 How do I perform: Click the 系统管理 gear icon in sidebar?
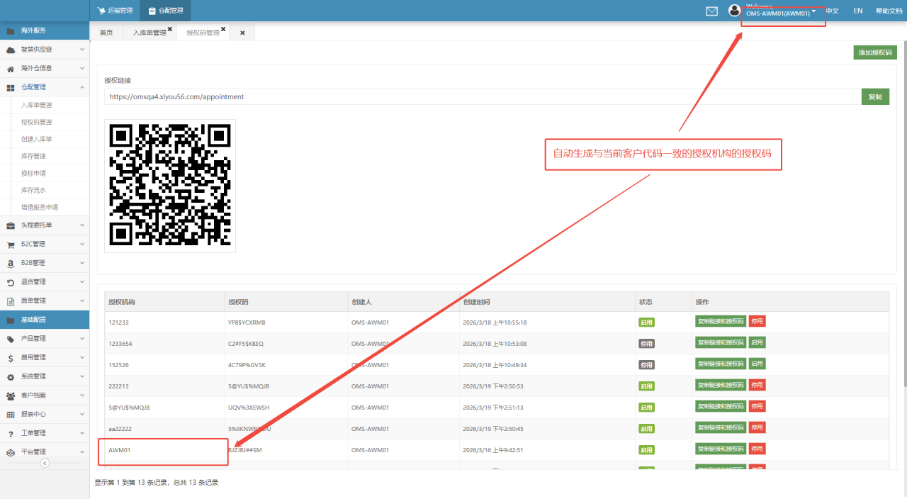click(x=10, y=376)
